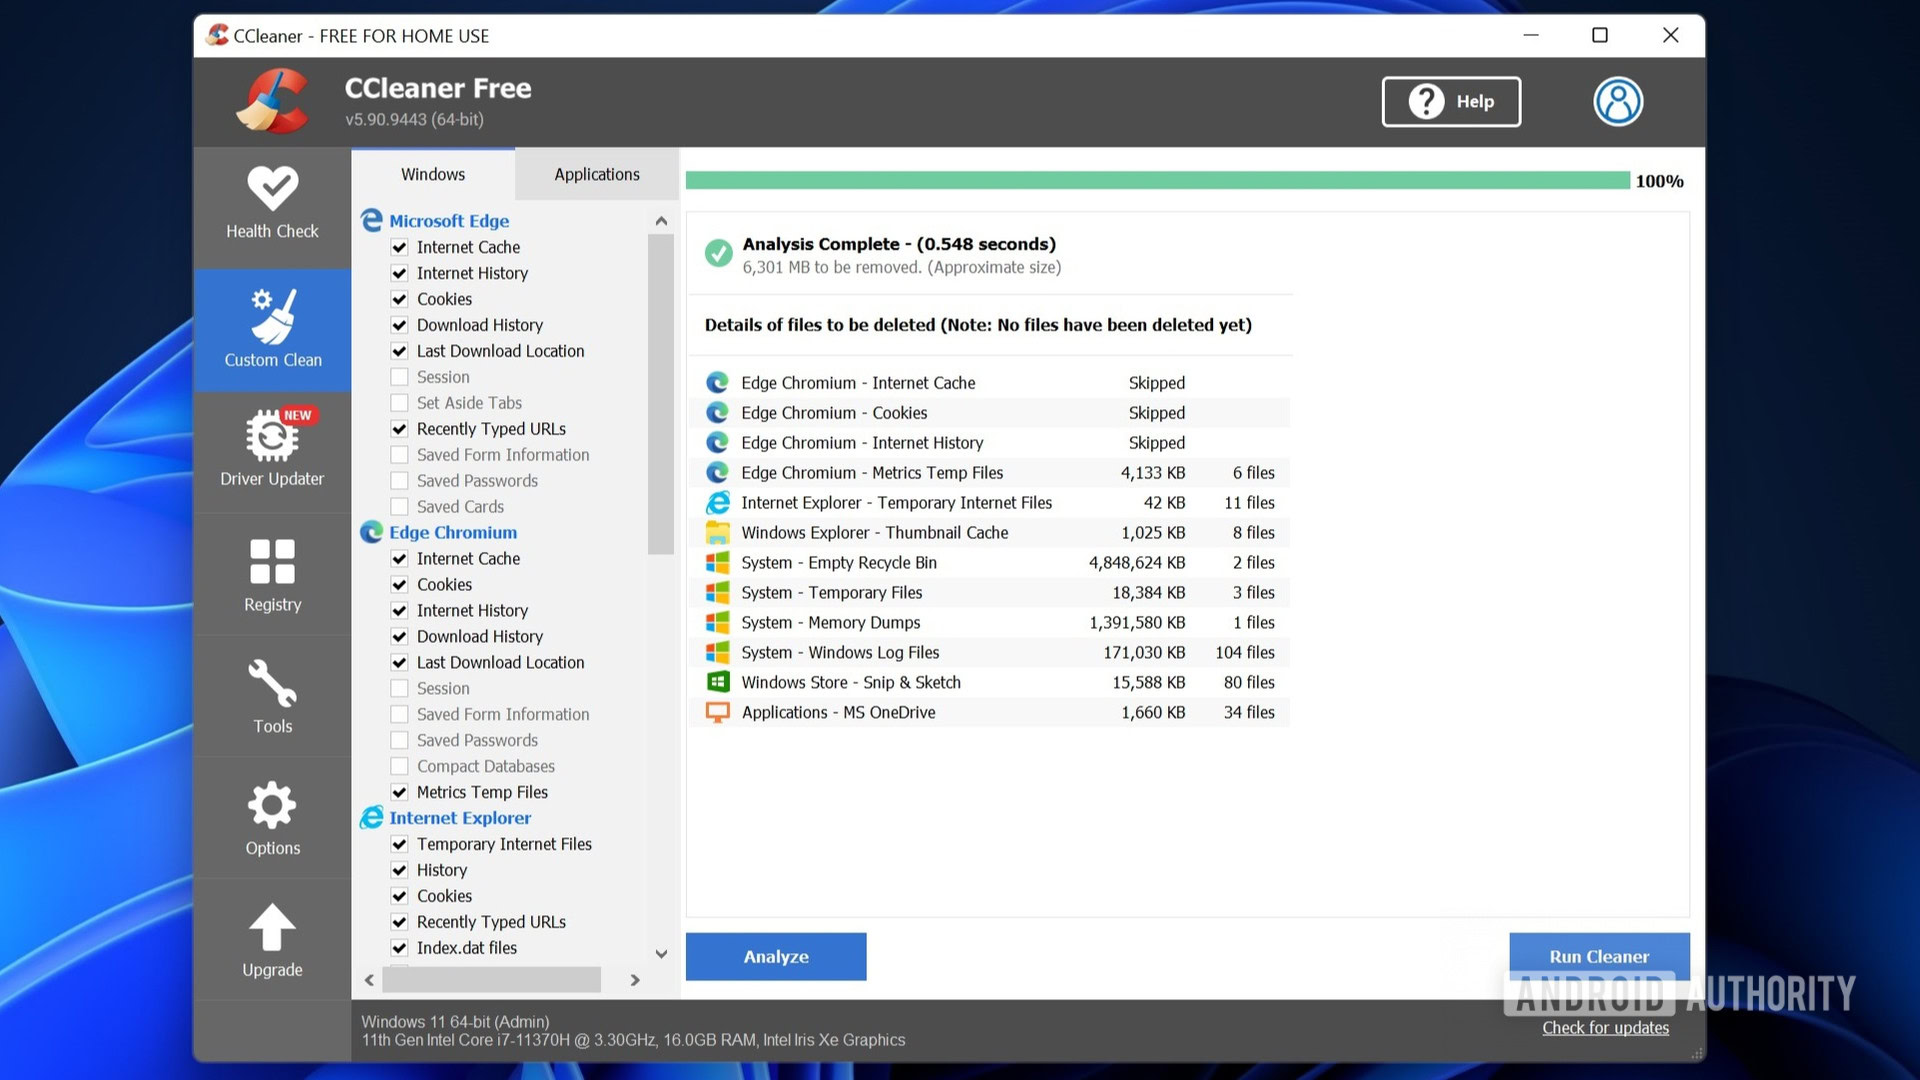Viewport: 1920px width, 1080px height.
Task: Click the Microsoft Edge legacy icon in tree
Action: 372,220
